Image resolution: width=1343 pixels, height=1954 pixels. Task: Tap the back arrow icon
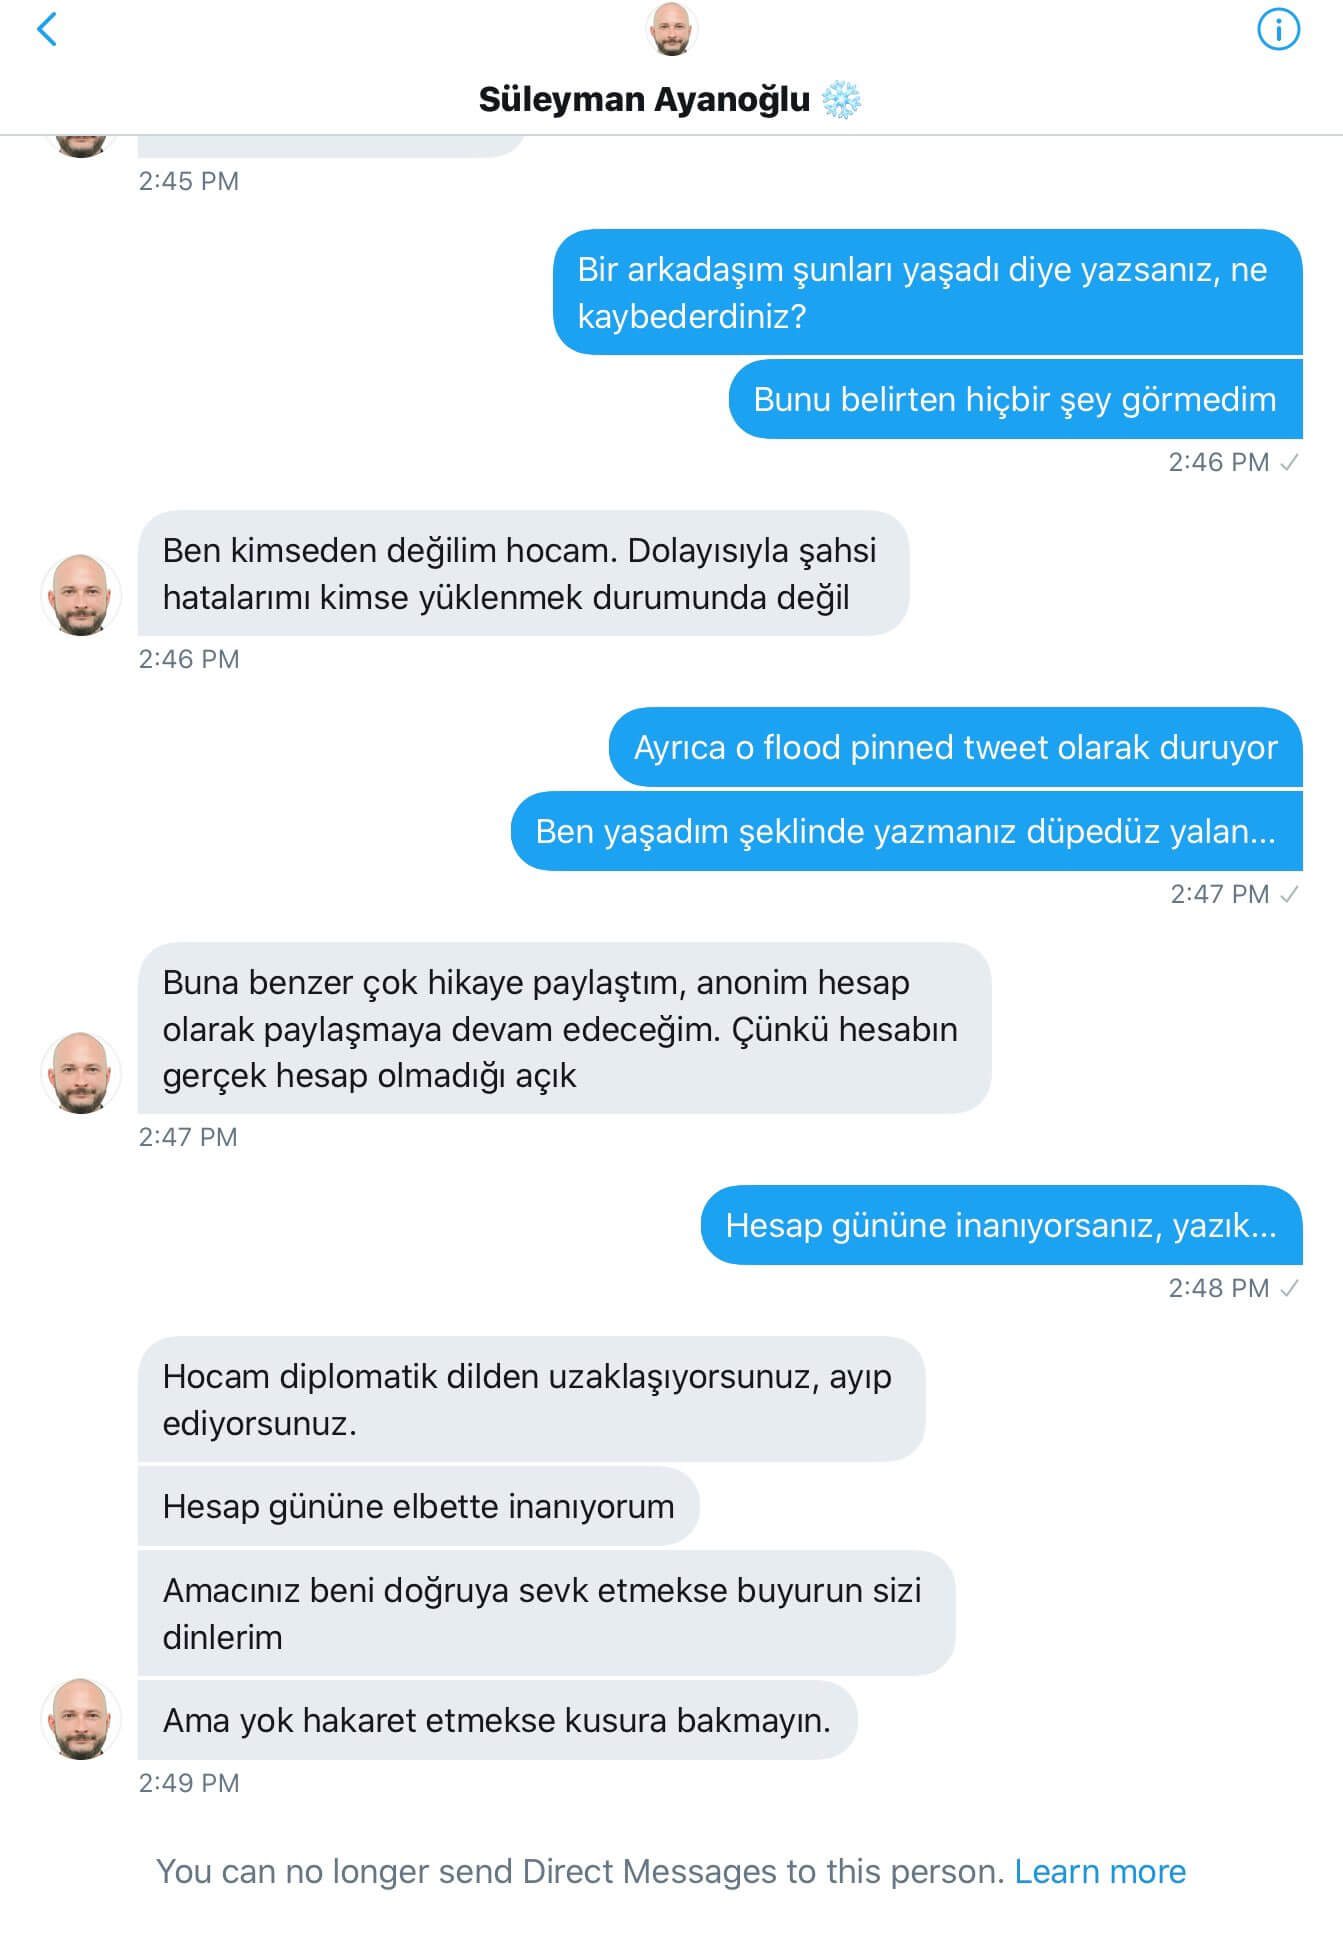tap(47, 29)
